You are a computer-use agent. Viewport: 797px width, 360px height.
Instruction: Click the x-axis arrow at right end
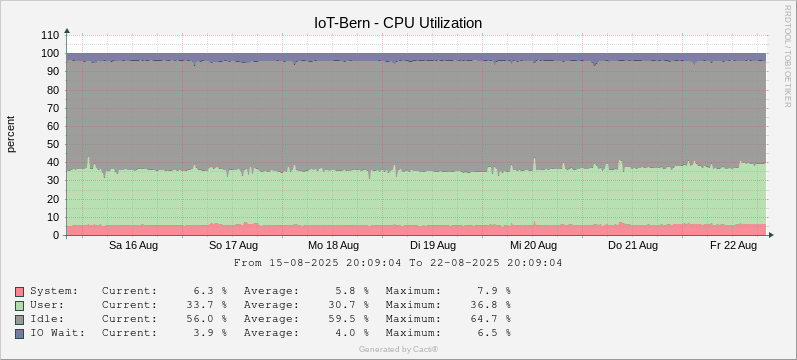[x=771, y=235]
